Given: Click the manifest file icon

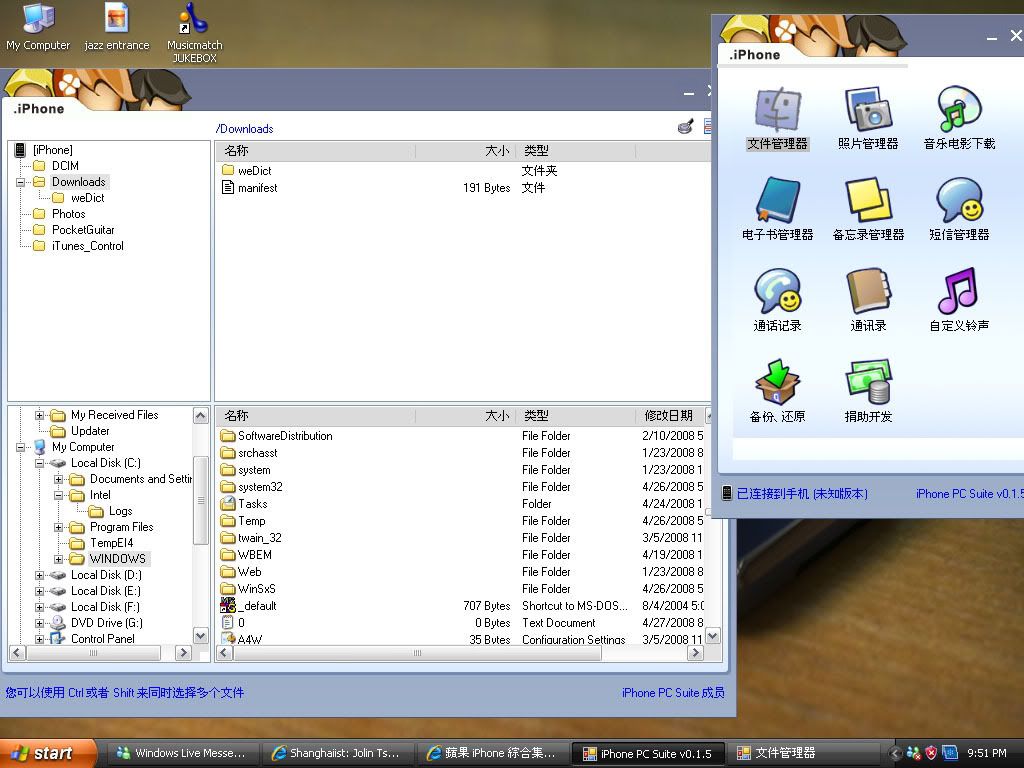Looking at the screenshot, I should 228,187.
